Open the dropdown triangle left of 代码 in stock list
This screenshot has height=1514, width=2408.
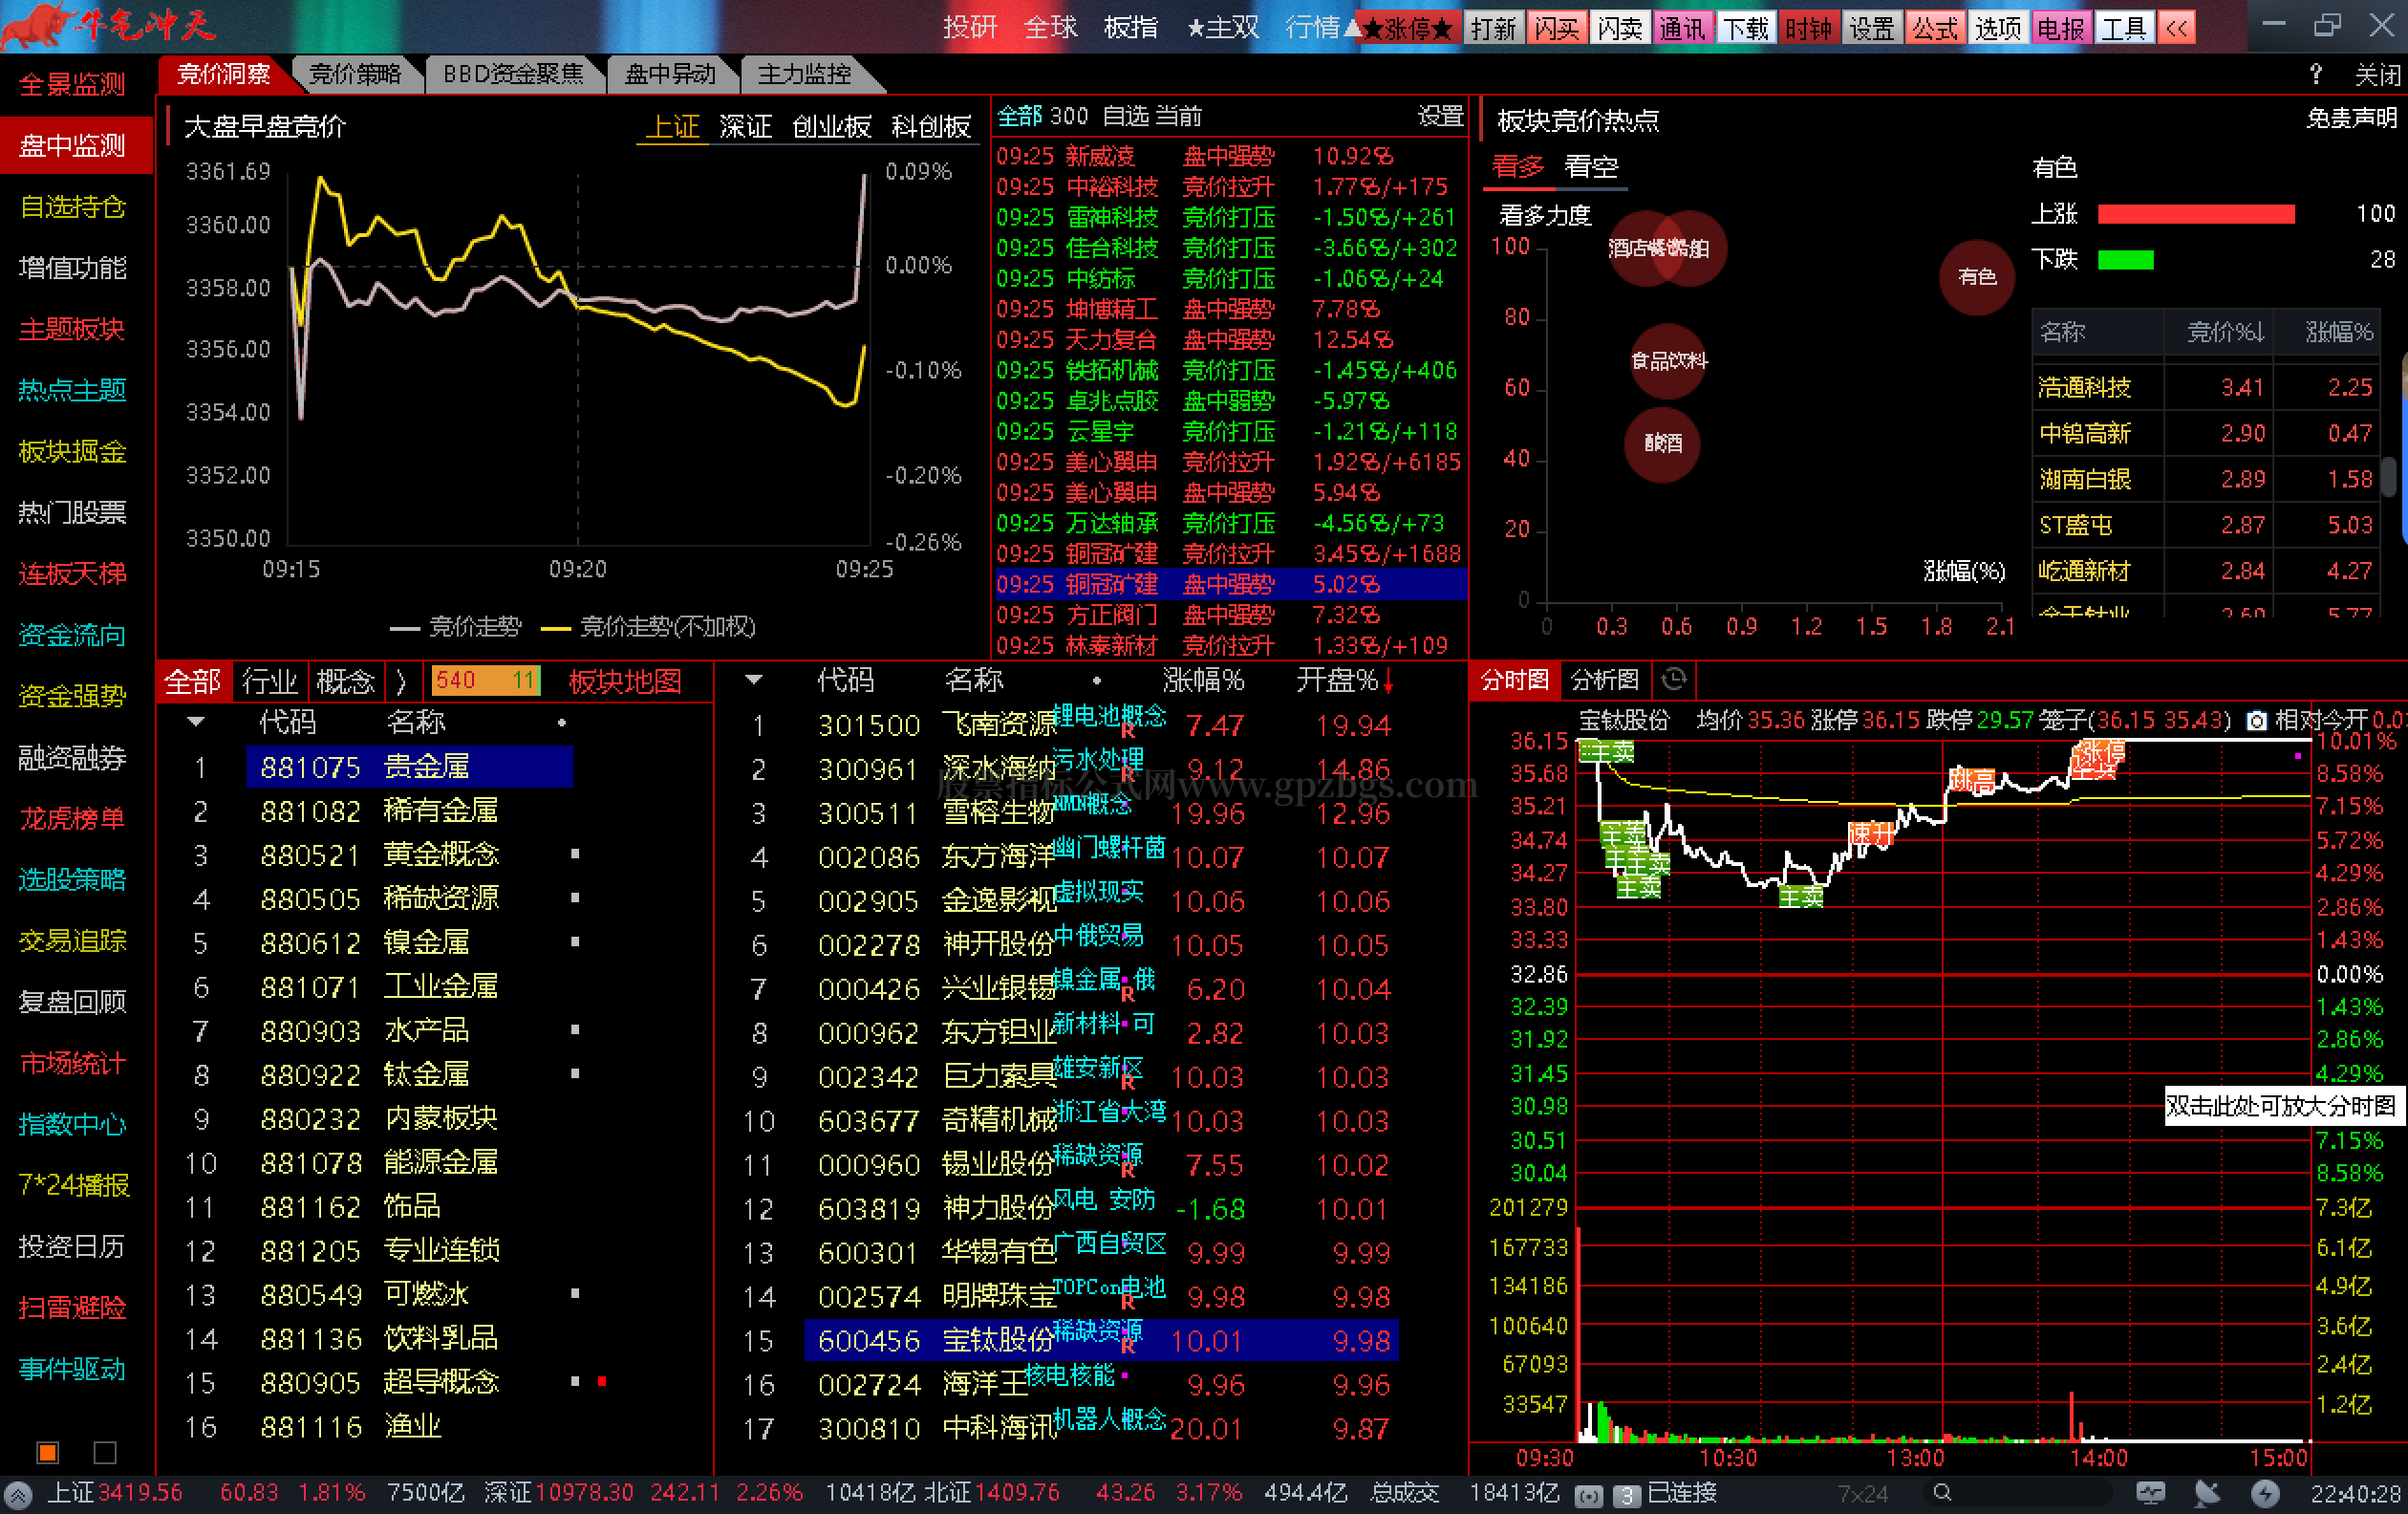(754, 680)
